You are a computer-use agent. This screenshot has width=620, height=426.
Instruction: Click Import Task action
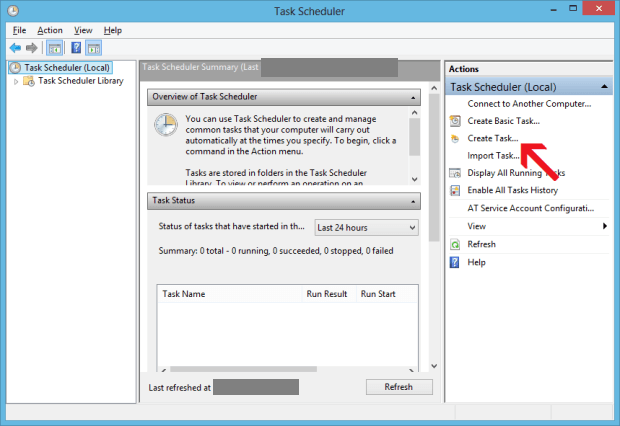(493, 156)
